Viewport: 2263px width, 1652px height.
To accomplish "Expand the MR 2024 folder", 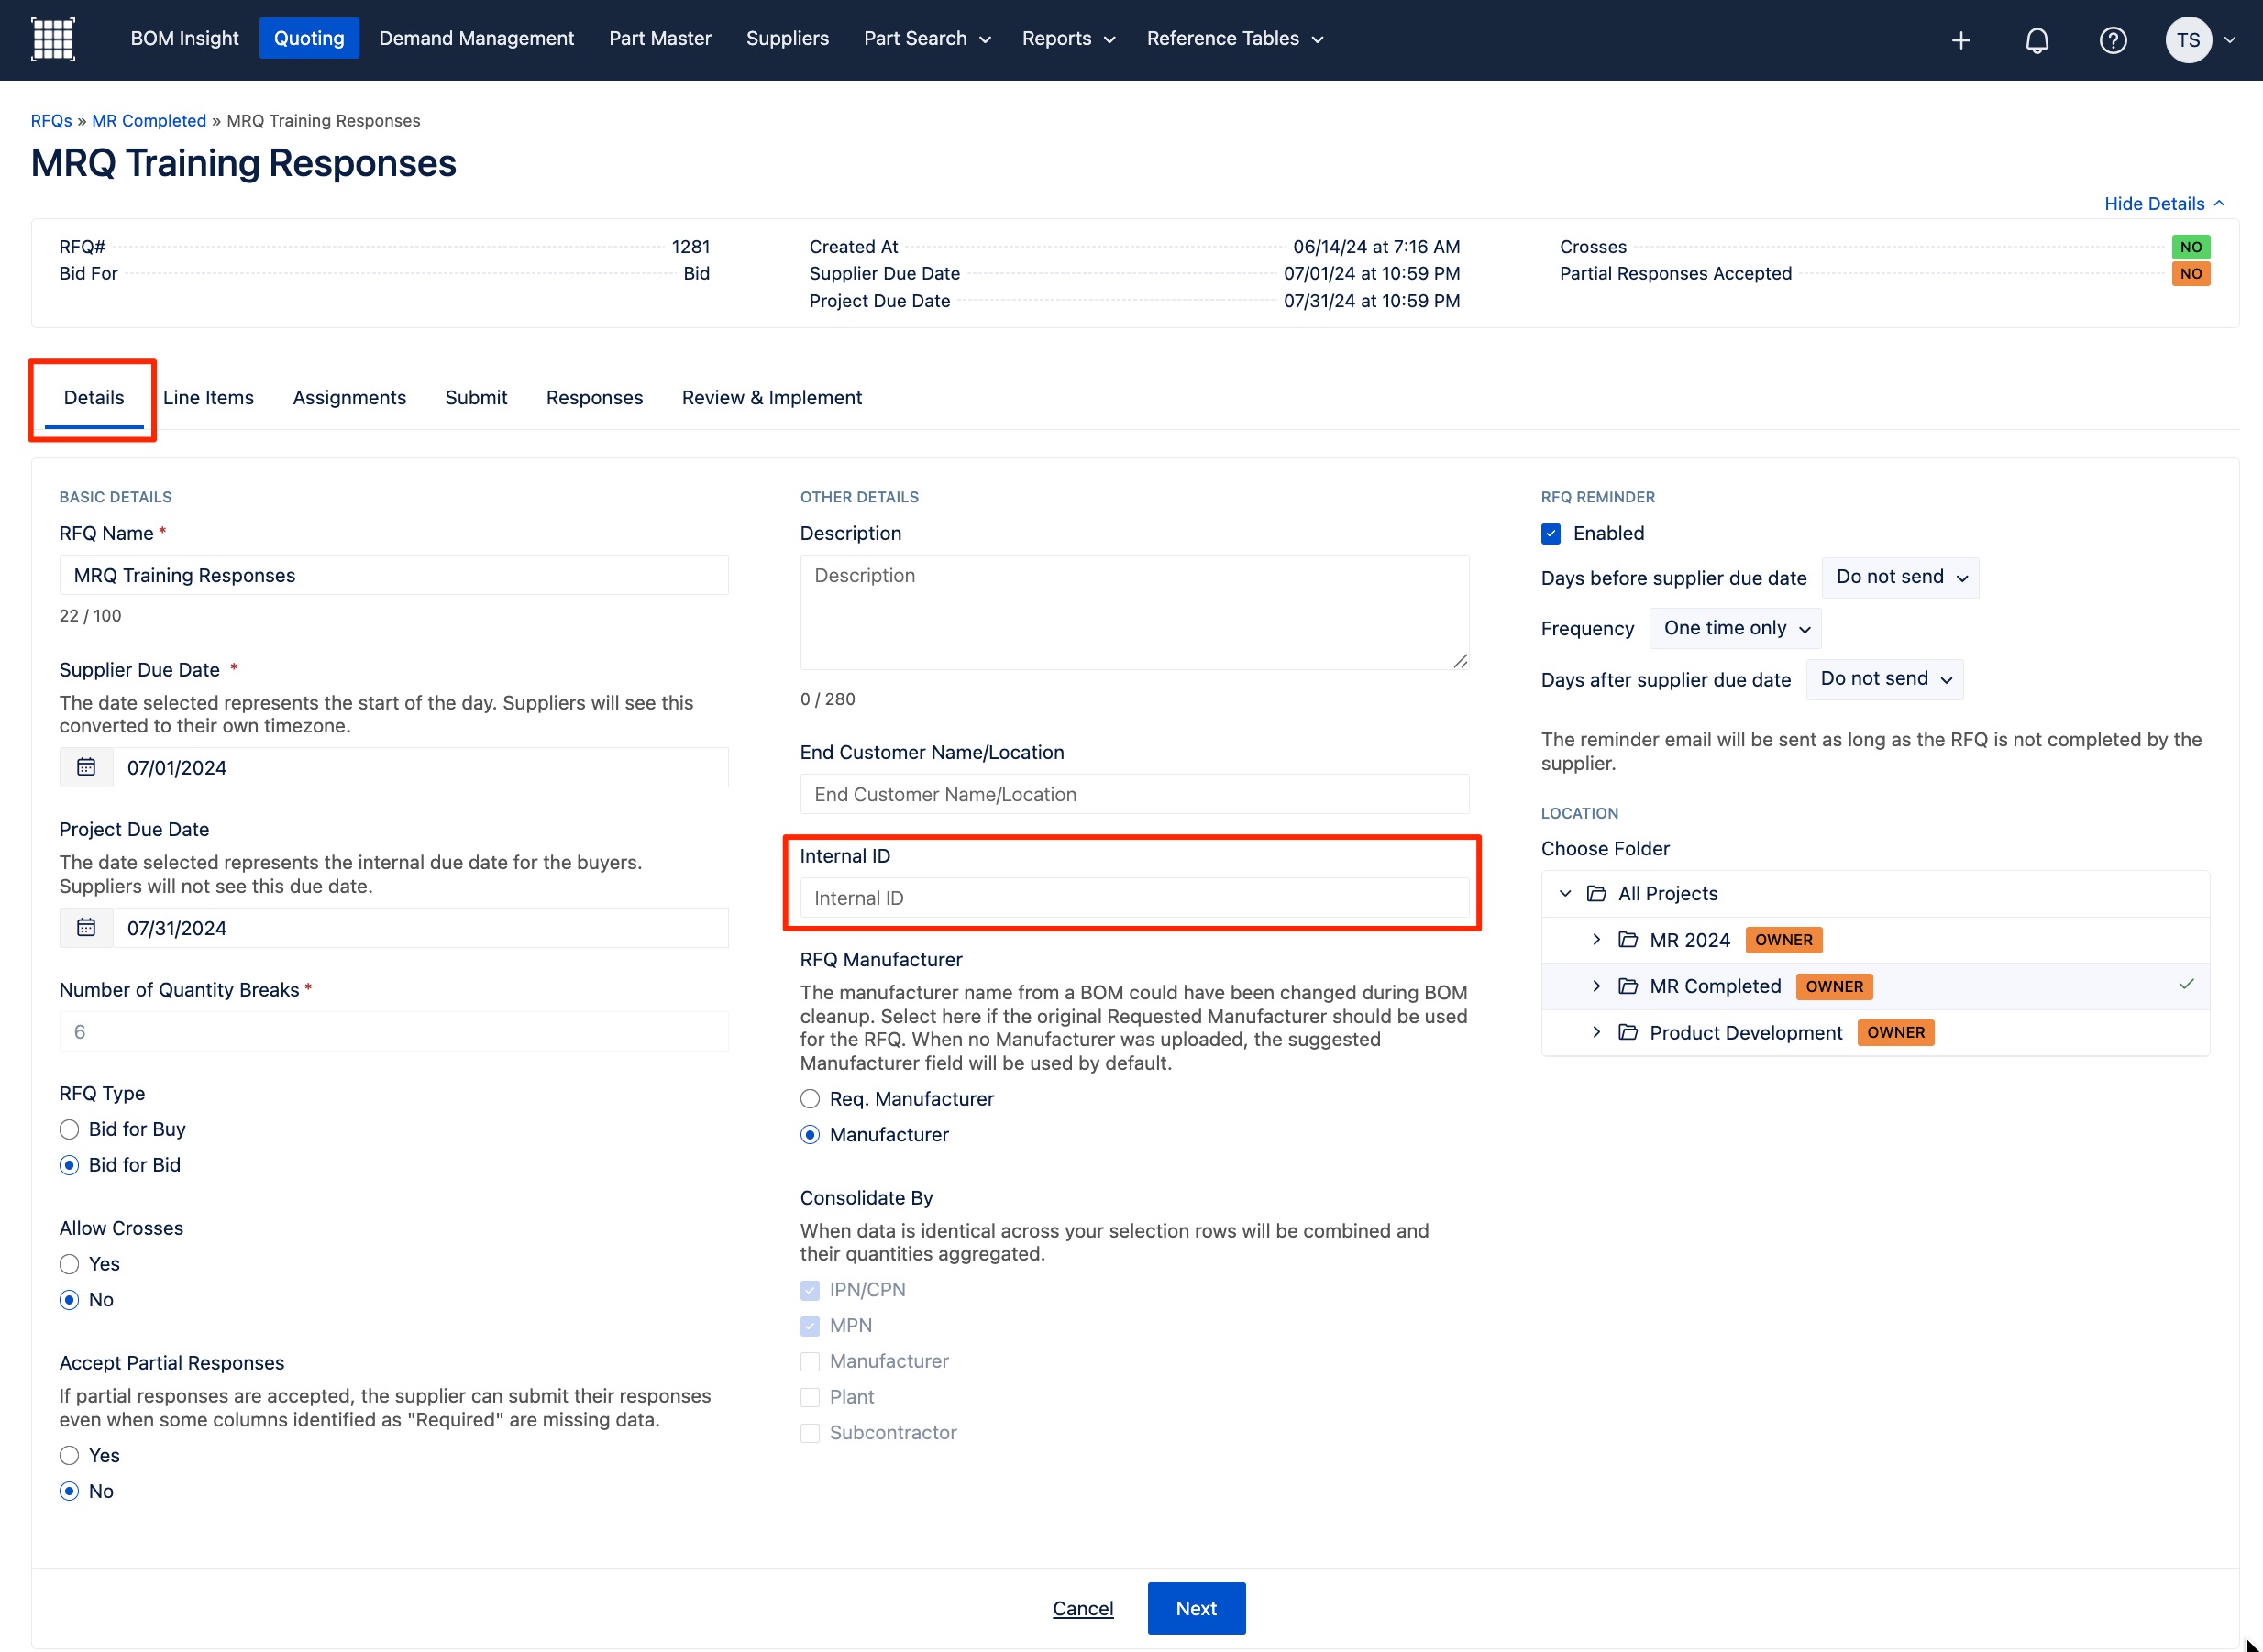I will [1596, 939].
